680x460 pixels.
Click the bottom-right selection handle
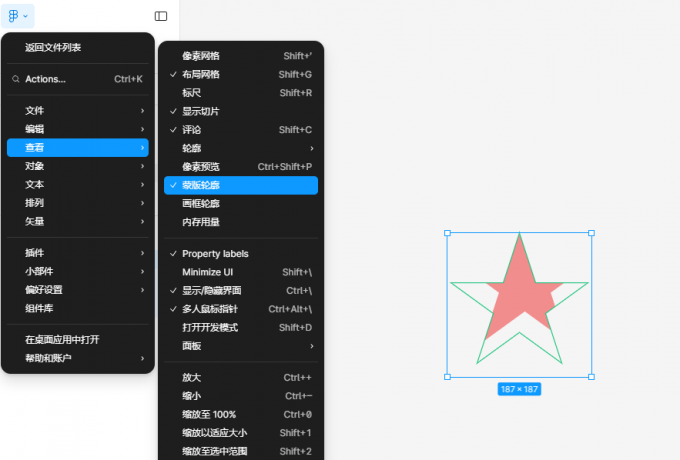pos(591,377)
